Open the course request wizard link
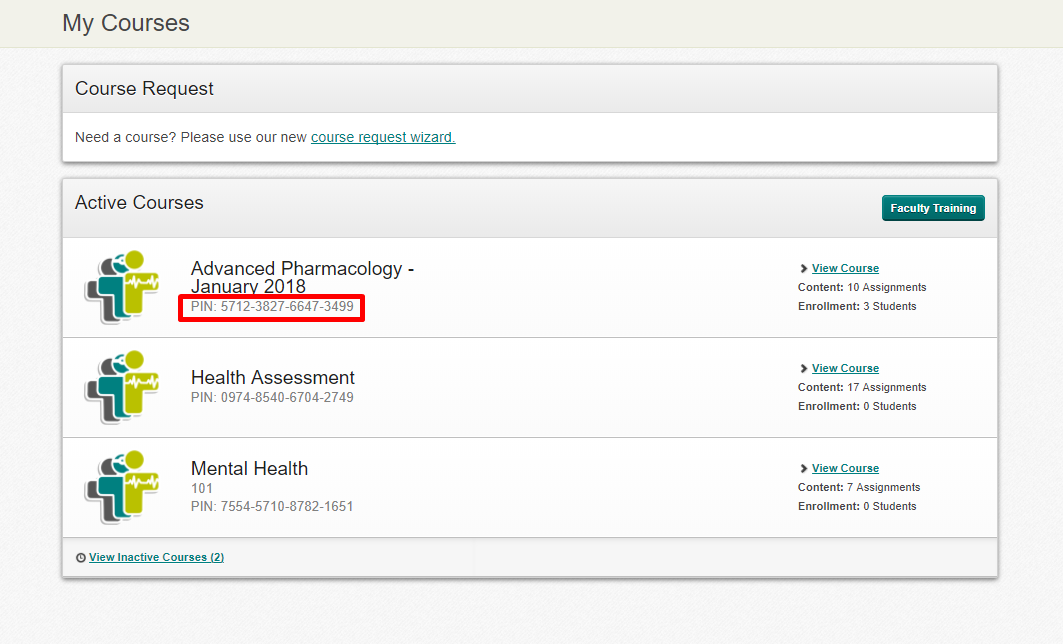 383,137
